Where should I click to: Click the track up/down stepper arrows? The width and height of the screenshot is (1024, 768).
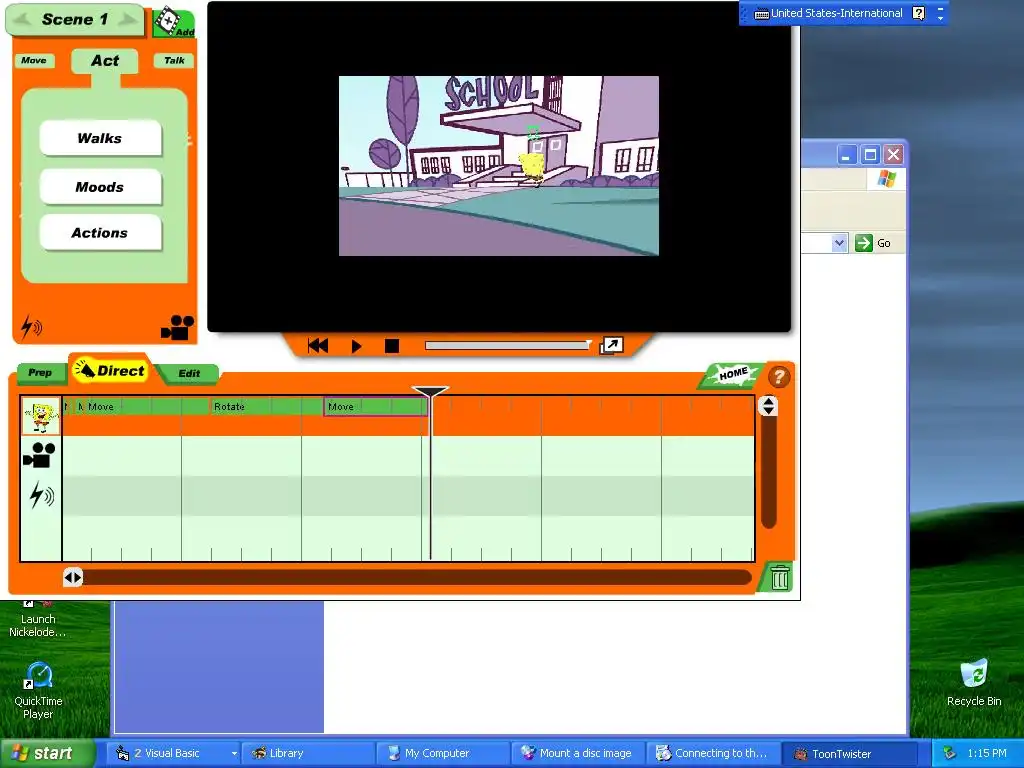coord(768,406)
